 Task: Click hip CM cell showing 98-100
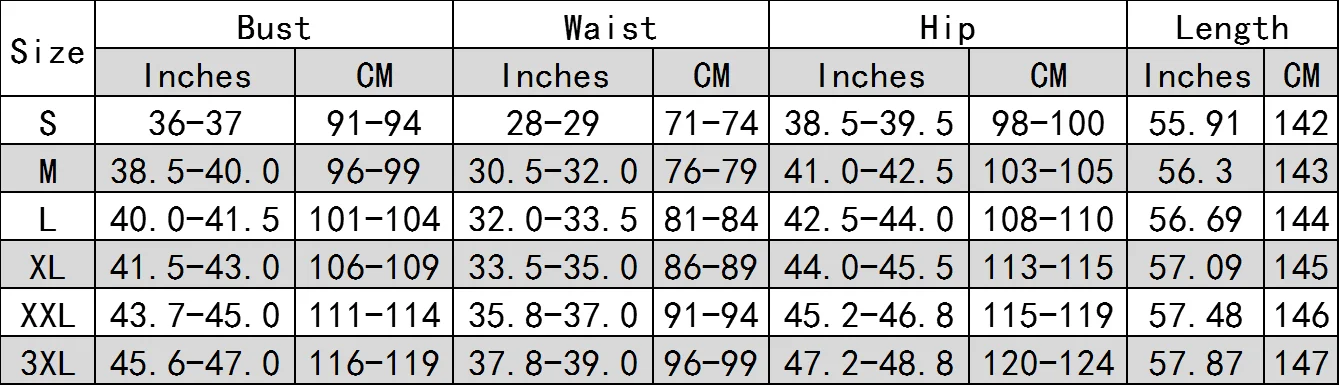tap(1048, 122)
